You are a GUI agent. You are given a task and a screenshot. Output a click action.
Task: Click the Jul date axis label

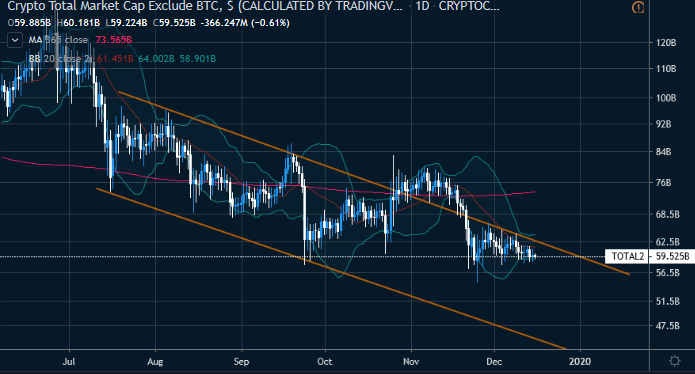[69, 362]
